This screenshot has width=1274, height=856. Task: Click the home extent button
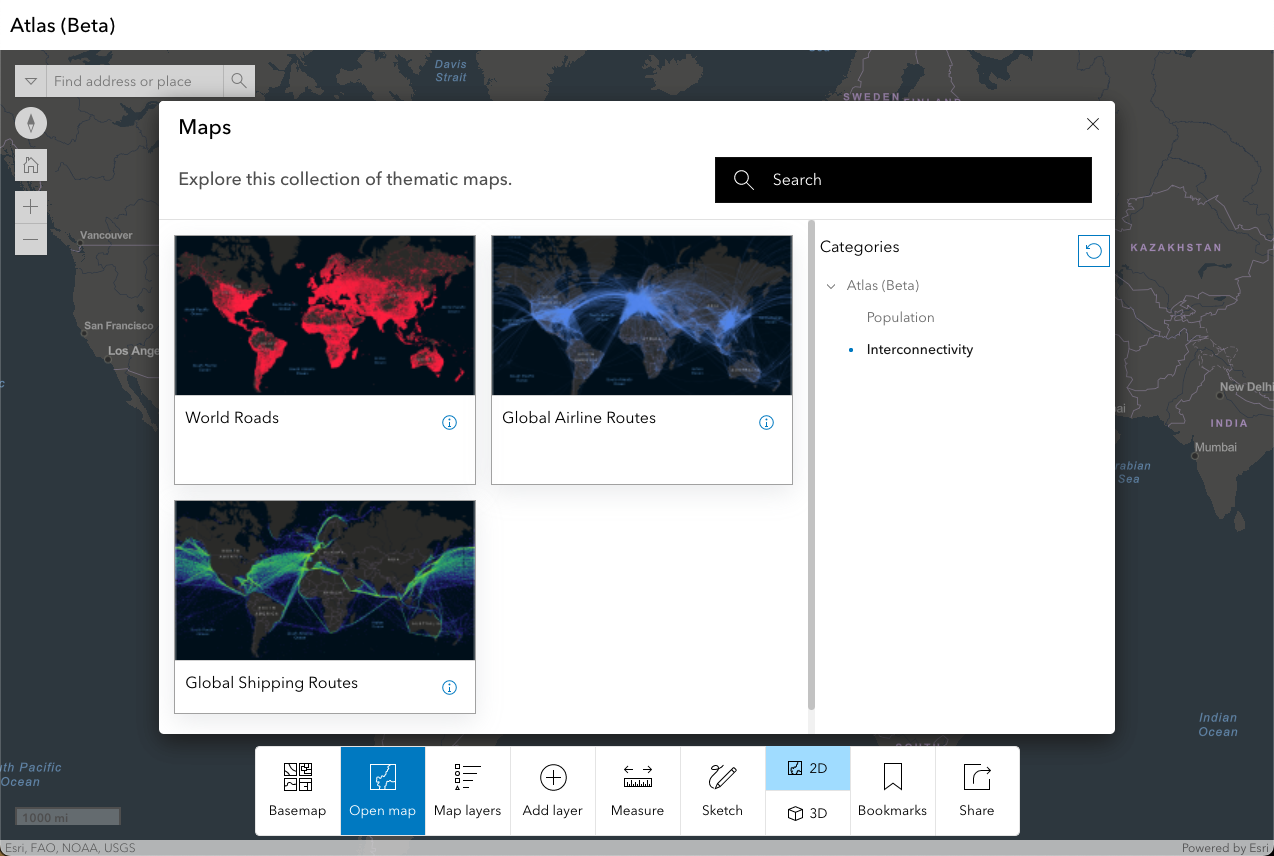31,164
